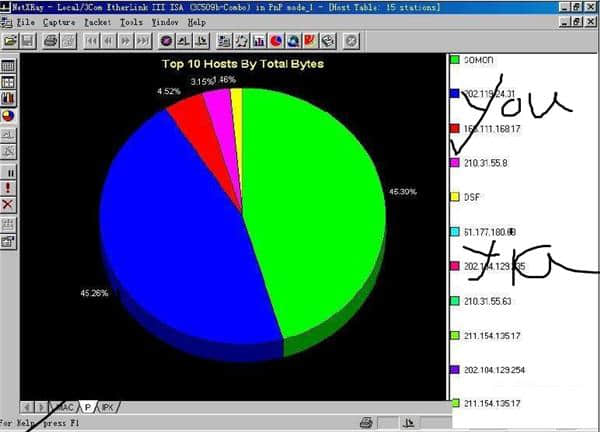Image resolution: width=600 pixels, height=432 pixels.
Task: Open the Packet menu
Action: (x=97, y=21)
